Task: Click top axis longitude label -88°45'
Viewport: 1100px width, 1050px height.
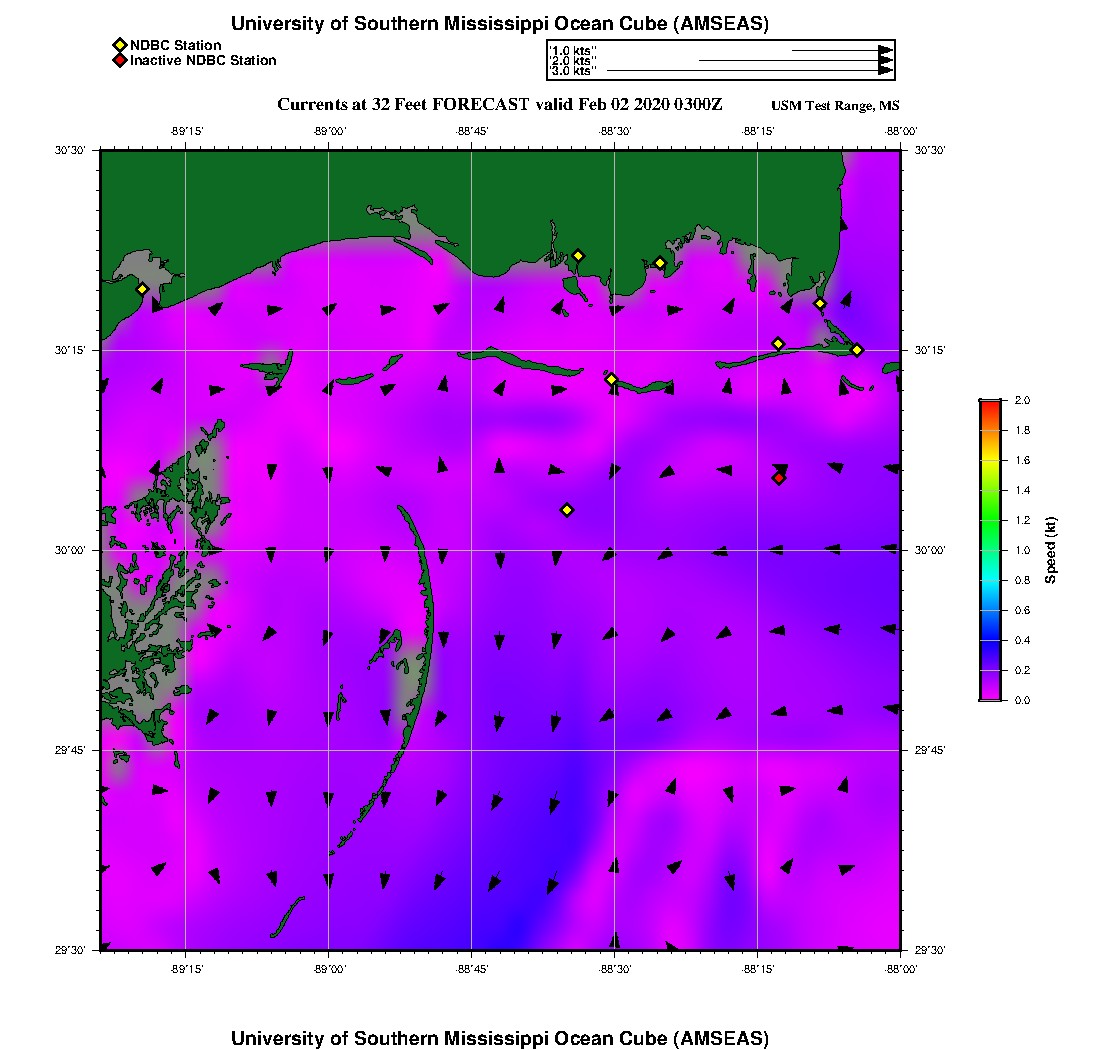Action: pos(472,132)
